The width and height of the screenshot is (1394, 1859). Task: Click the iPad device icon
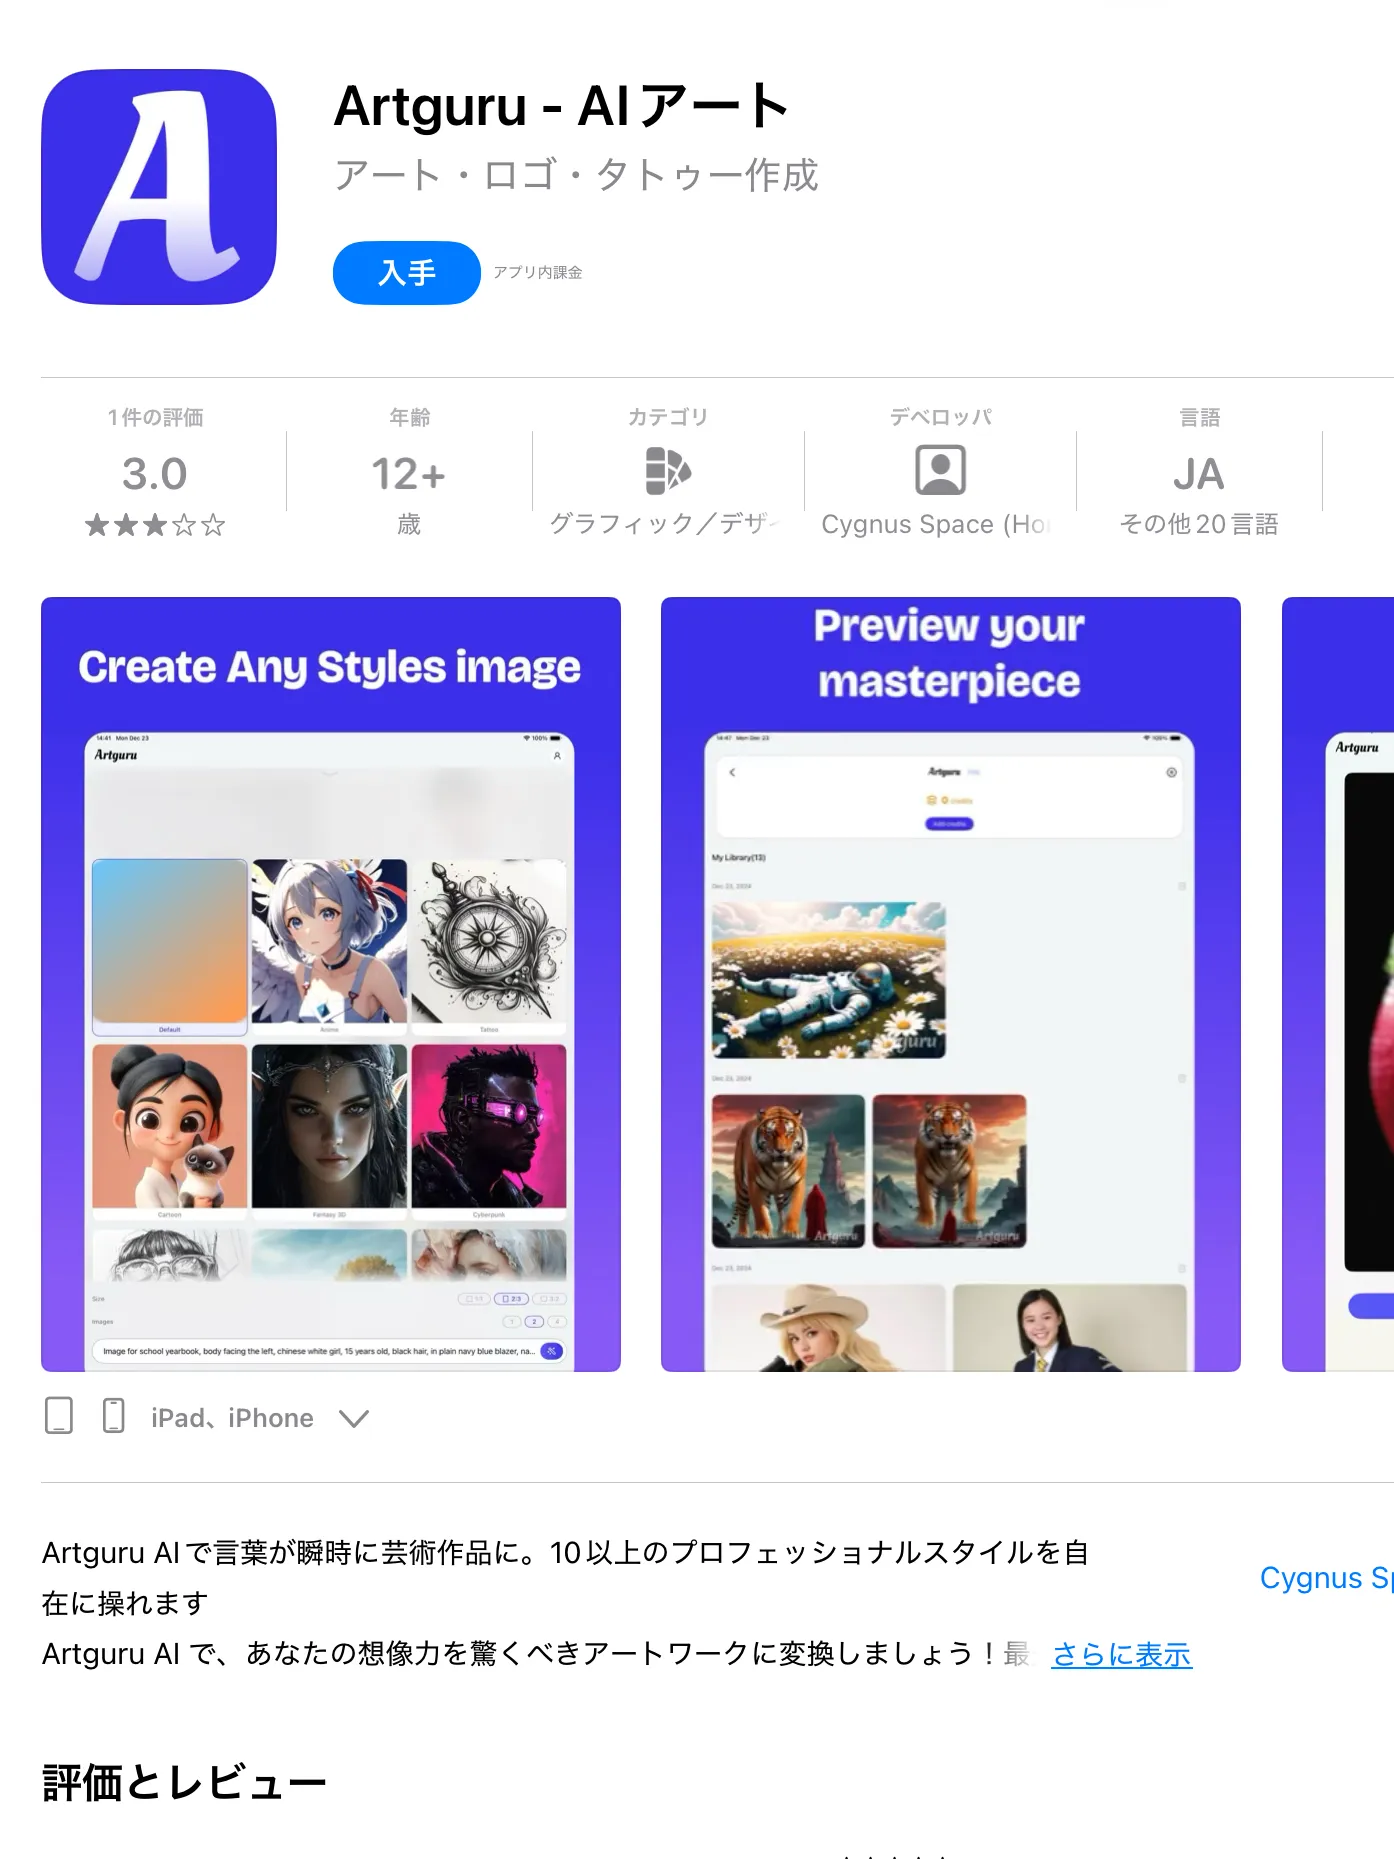(59, 1416)
